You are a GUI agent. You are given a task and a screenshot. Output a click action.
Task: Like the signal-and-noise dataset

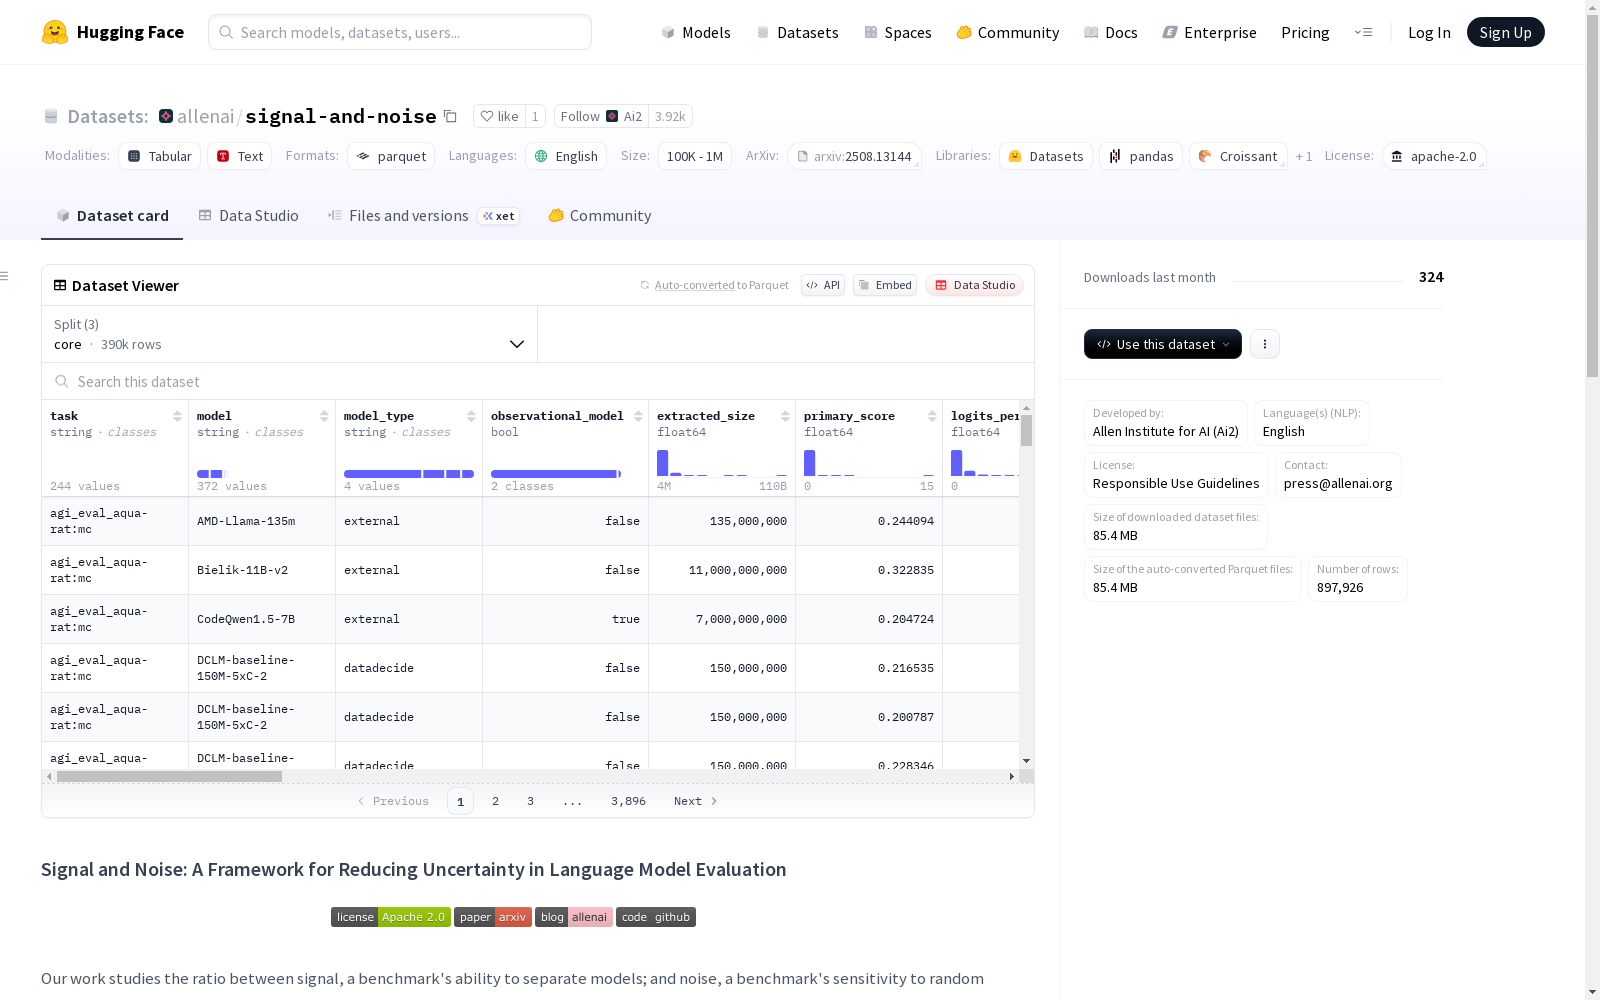pyautogui.click(x=499, y=116)
